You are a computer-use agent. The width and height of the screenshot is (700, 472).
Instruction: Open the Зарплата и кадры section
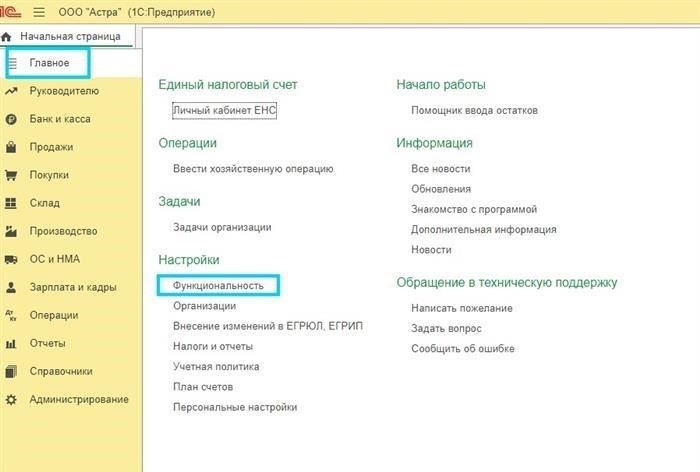[73, 287]
